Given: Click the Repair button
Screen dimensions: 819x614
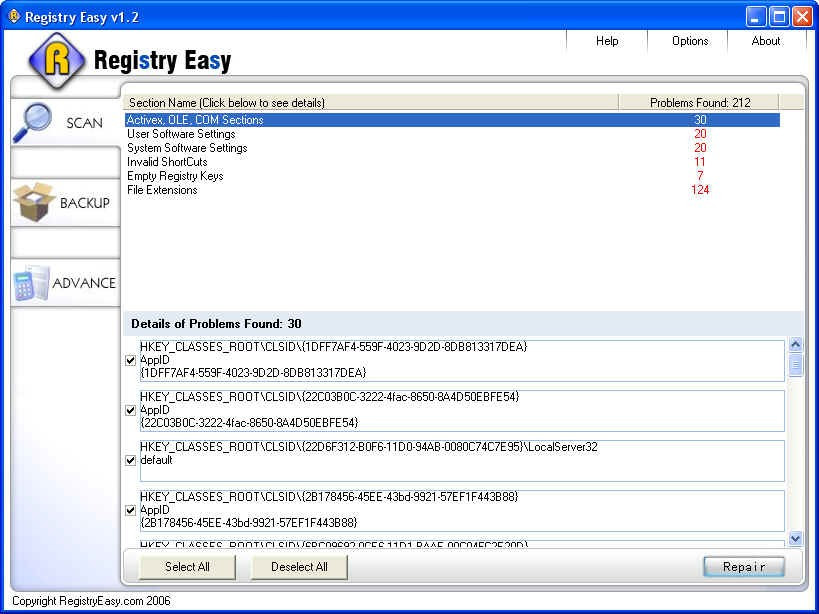Looking at the screenshot, I should point(744,567).
